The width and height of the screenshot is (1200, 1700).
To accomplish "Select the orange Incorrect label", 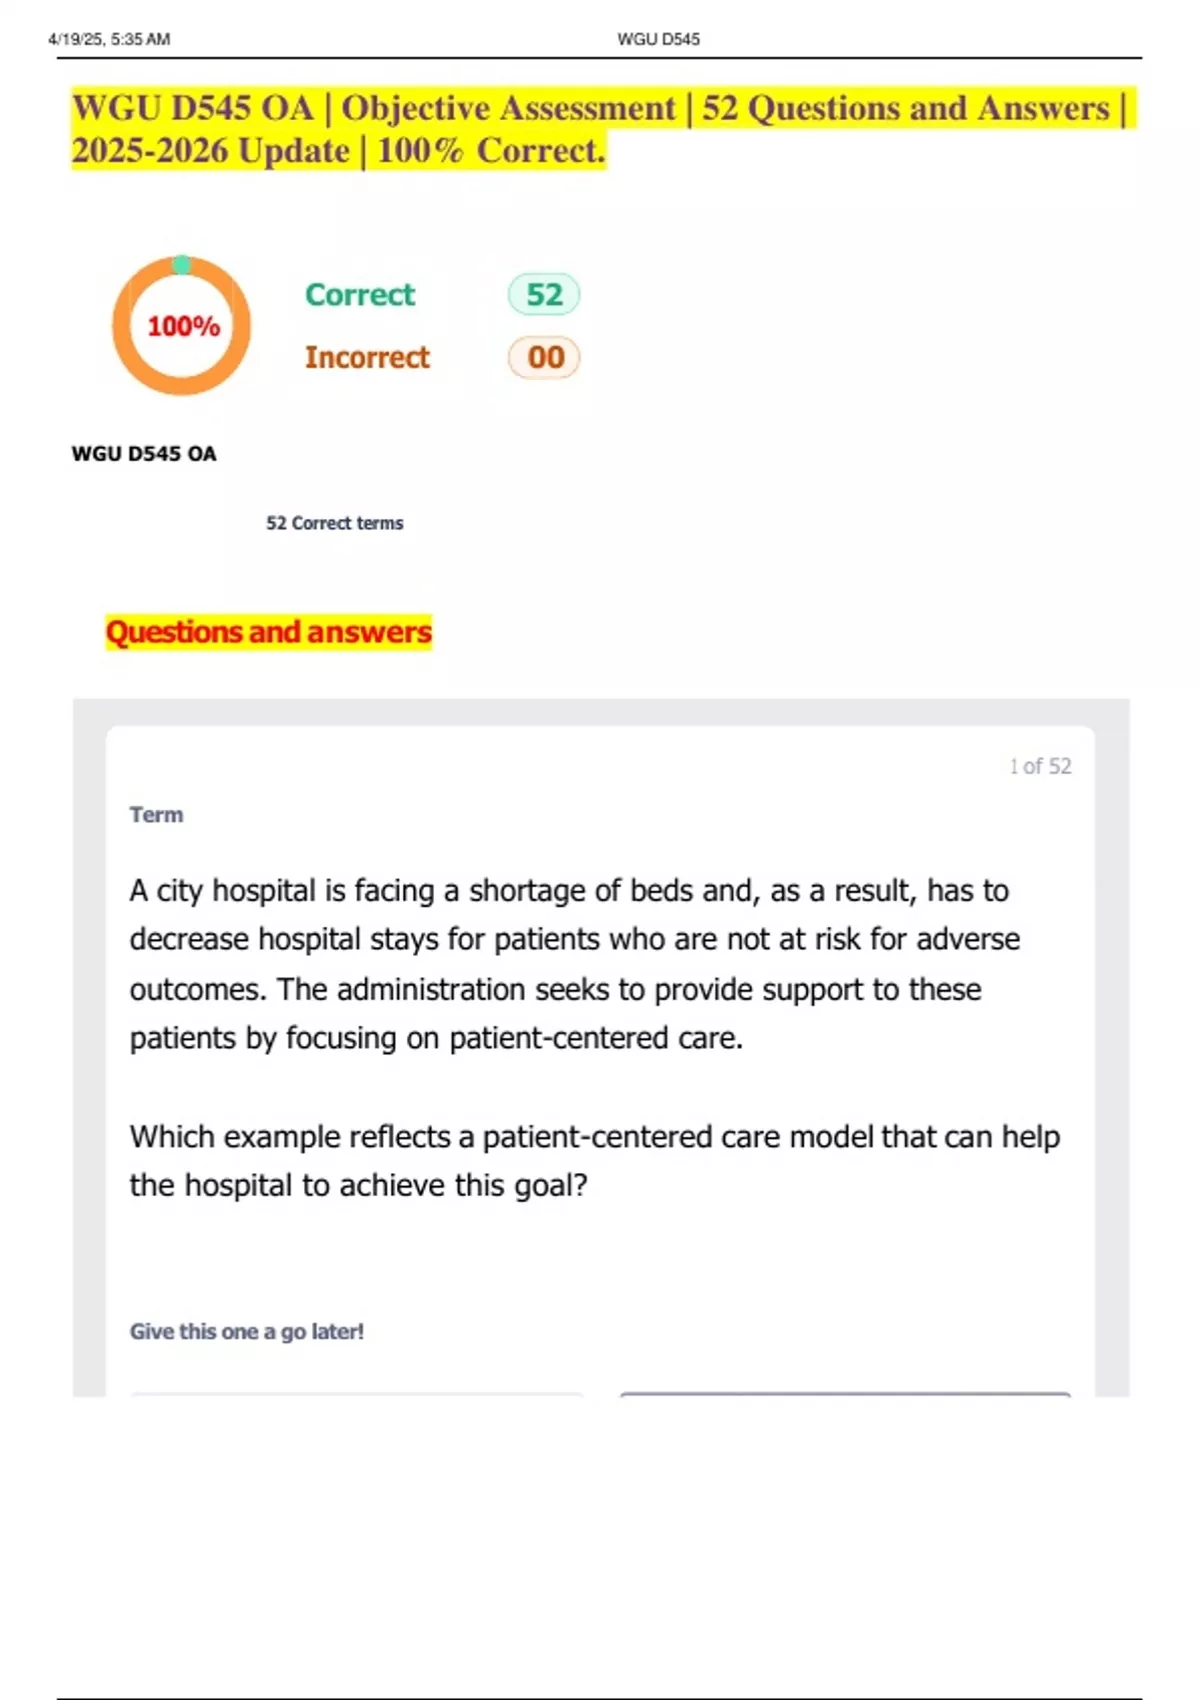I will (x=367, y=358).
